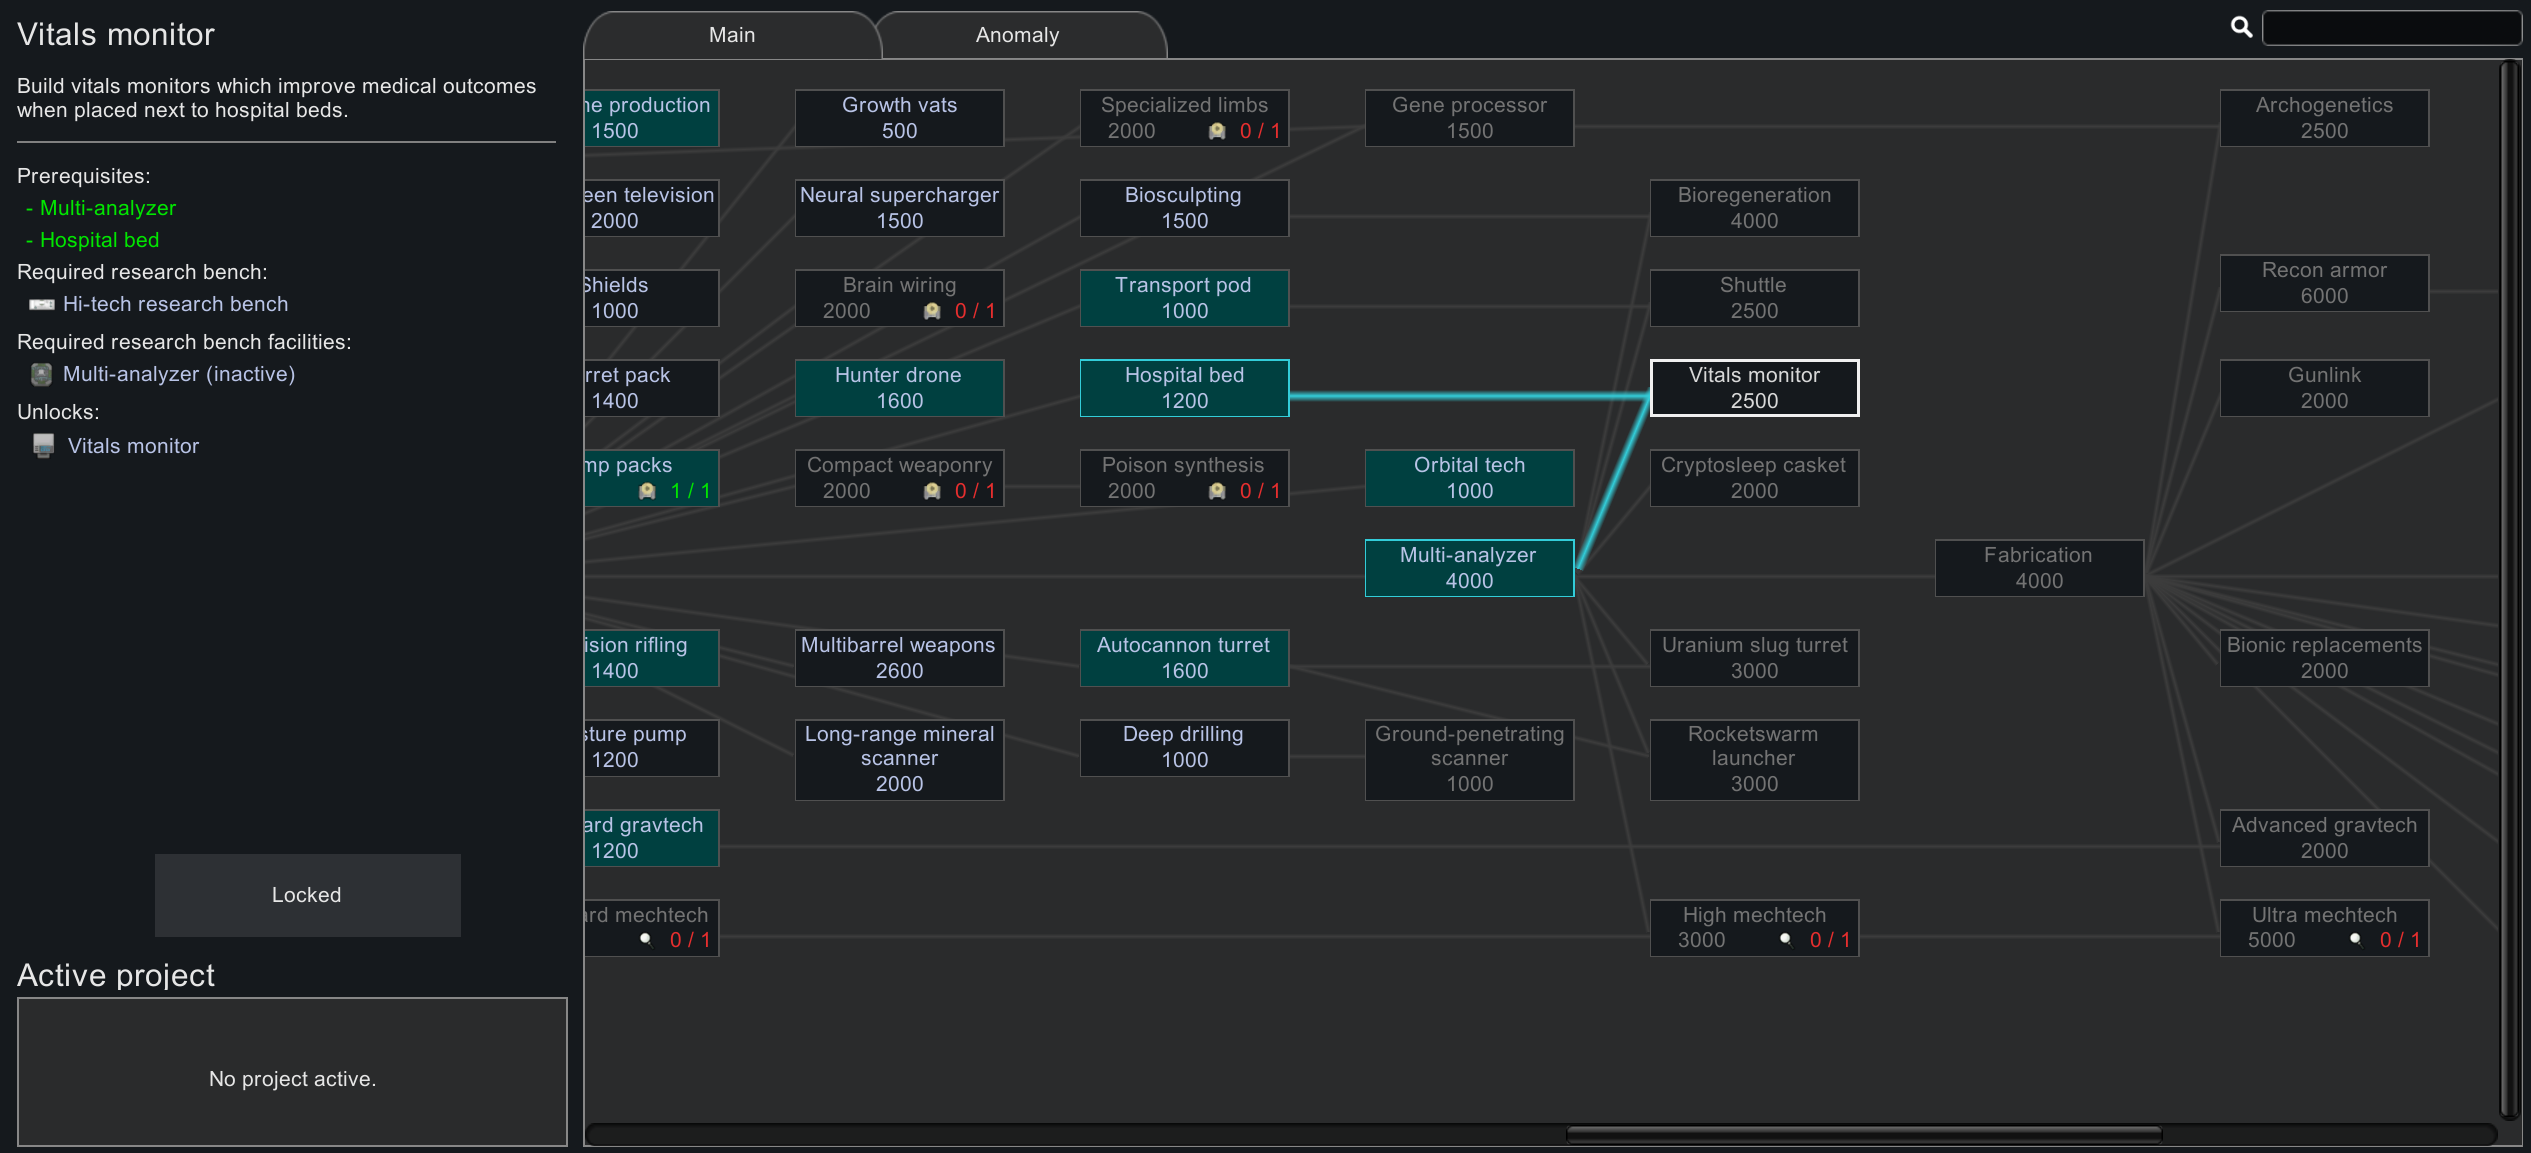
Task: Select the Rocketswarm launcher node
Action: pos(1754,760)
